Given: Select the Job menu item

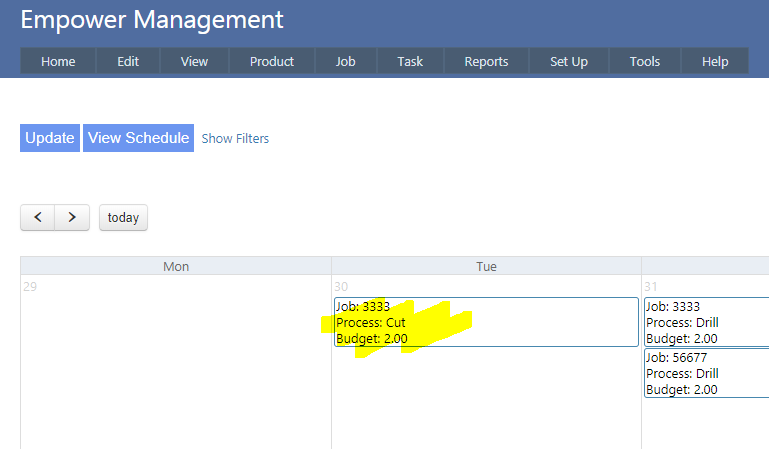Looking at the screenshot, I should [345, 61].
